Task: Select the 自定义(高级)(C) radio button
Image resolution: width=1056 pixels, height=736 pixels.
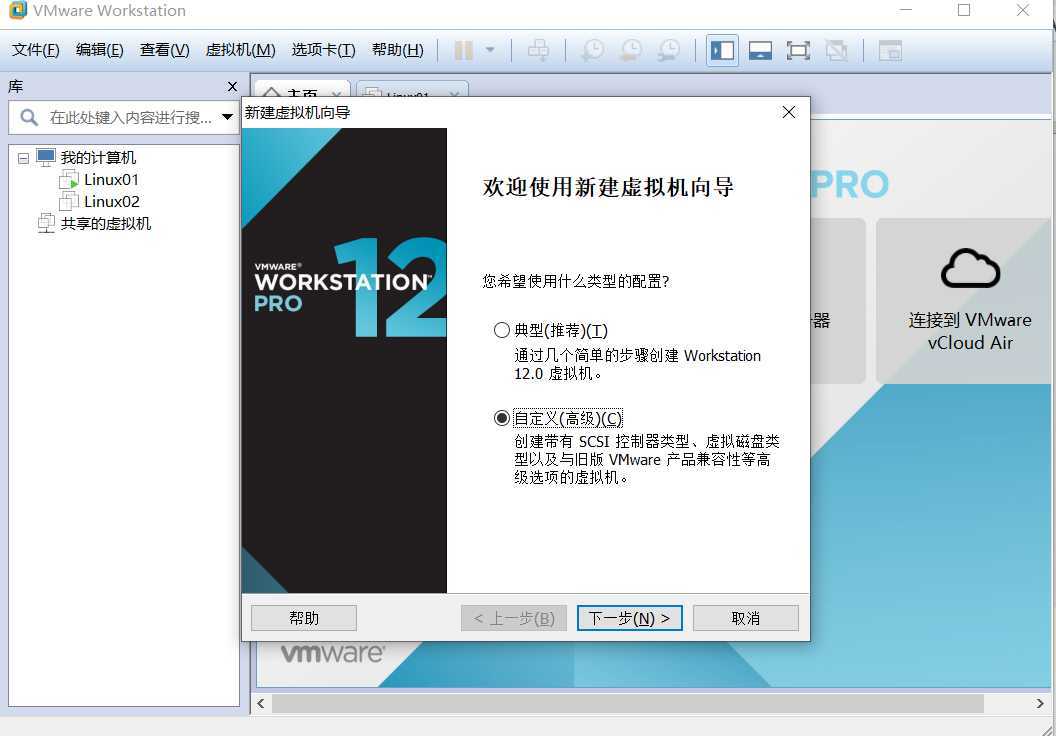Action: pyautogui.click(x=502, y=418)
